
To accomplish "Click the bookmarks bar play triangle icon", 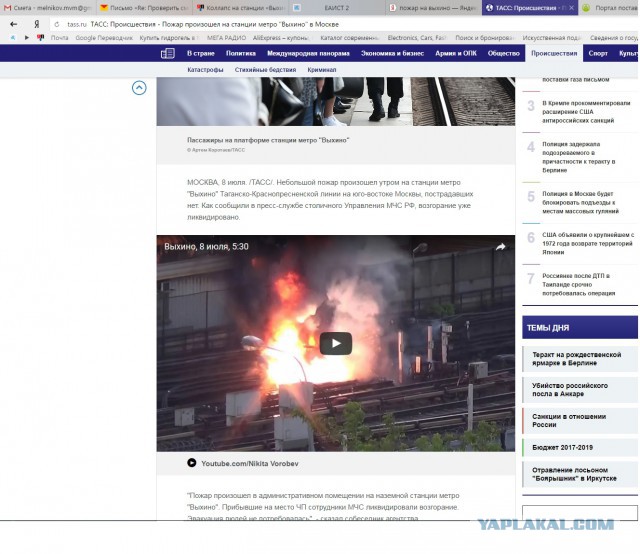I will [x=27, y=38].
